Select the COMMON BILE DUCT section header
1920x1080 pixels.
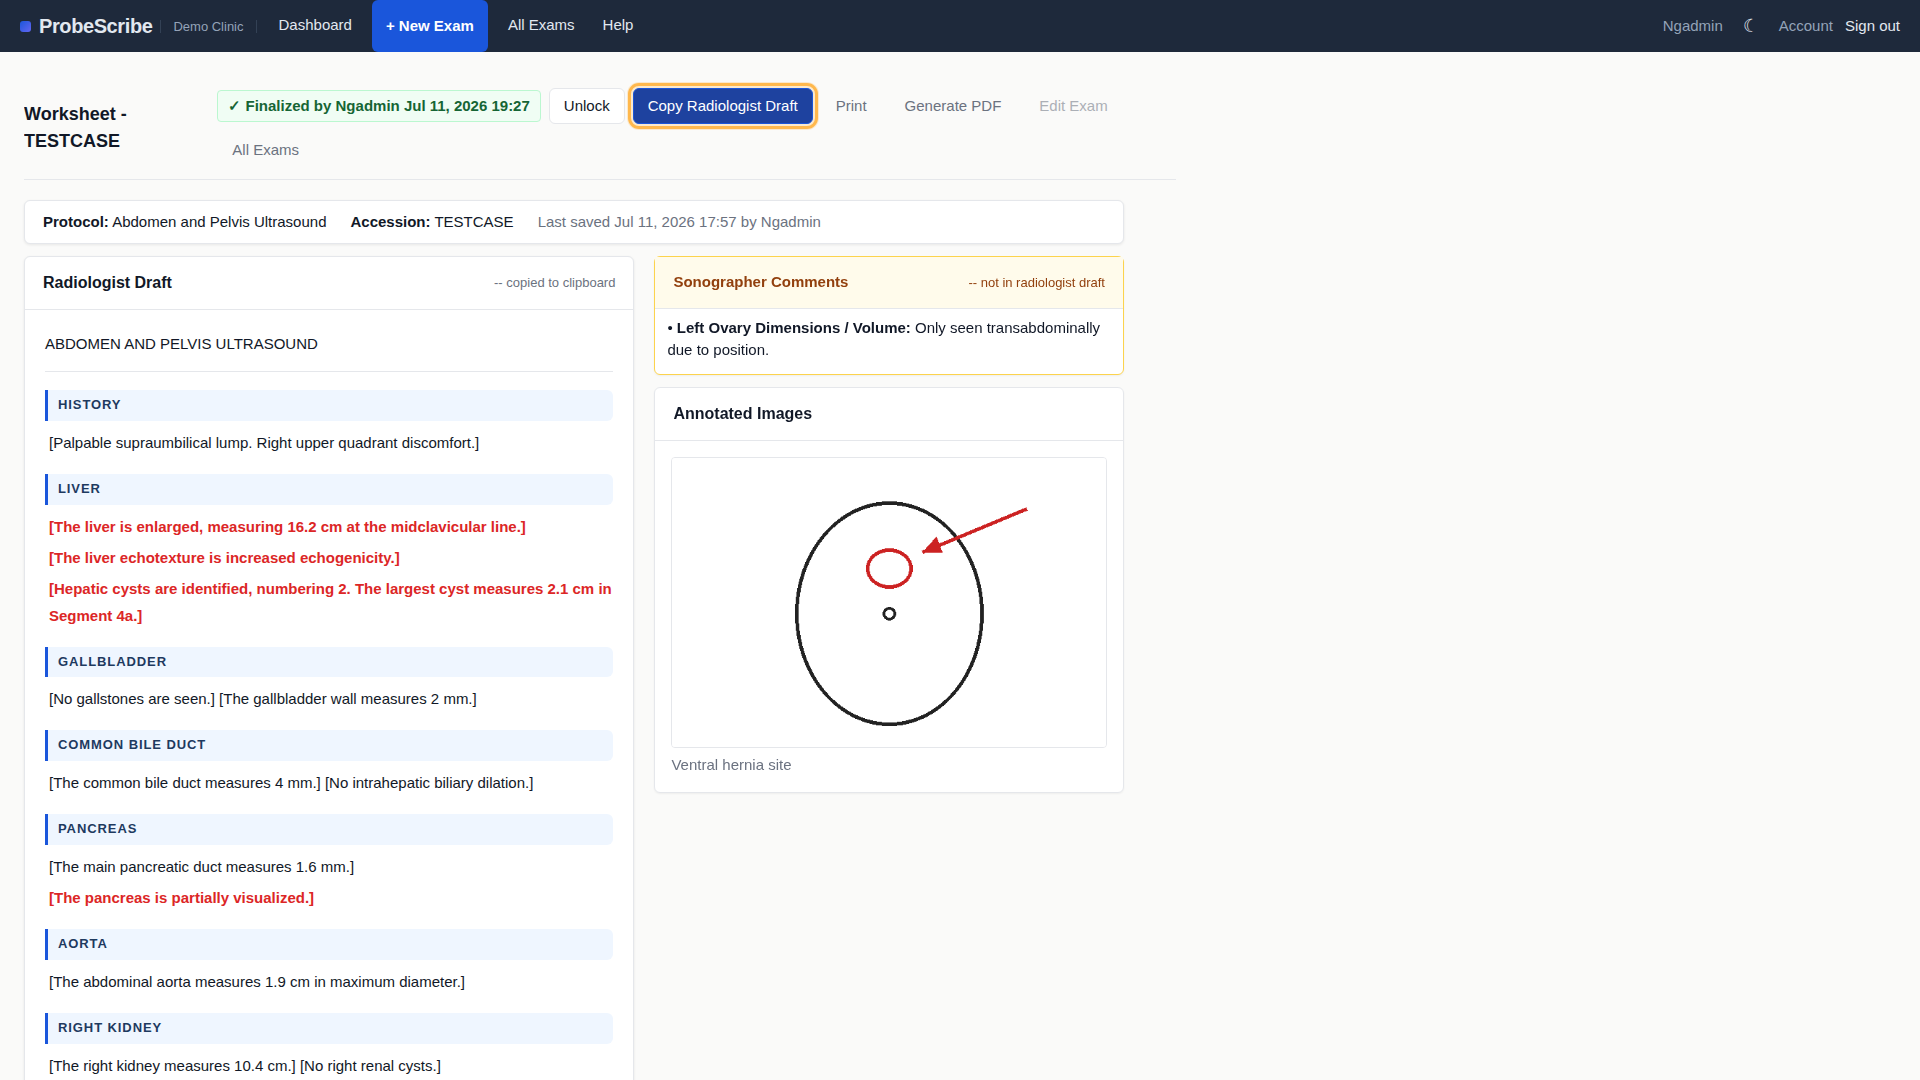pos(329,745)
